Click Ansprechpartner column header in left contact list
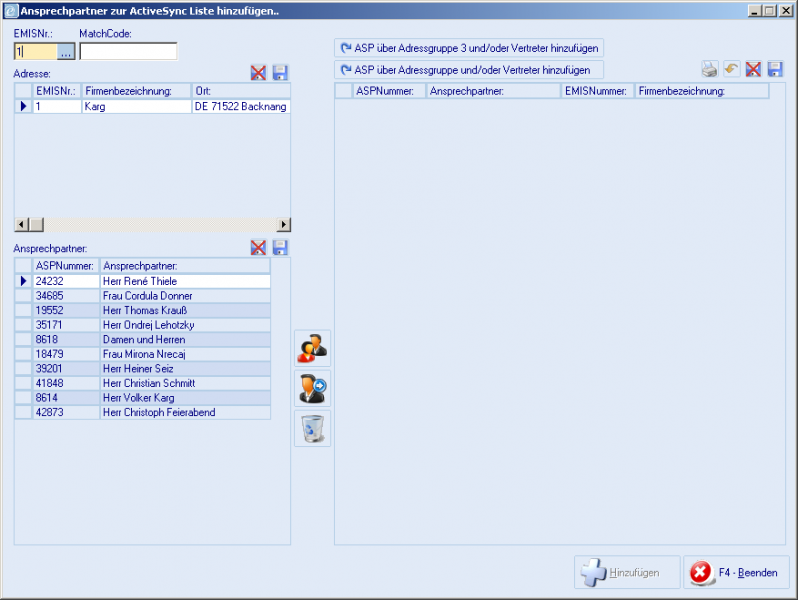This screenshot has width=798, height=600. tap(185, 266)
